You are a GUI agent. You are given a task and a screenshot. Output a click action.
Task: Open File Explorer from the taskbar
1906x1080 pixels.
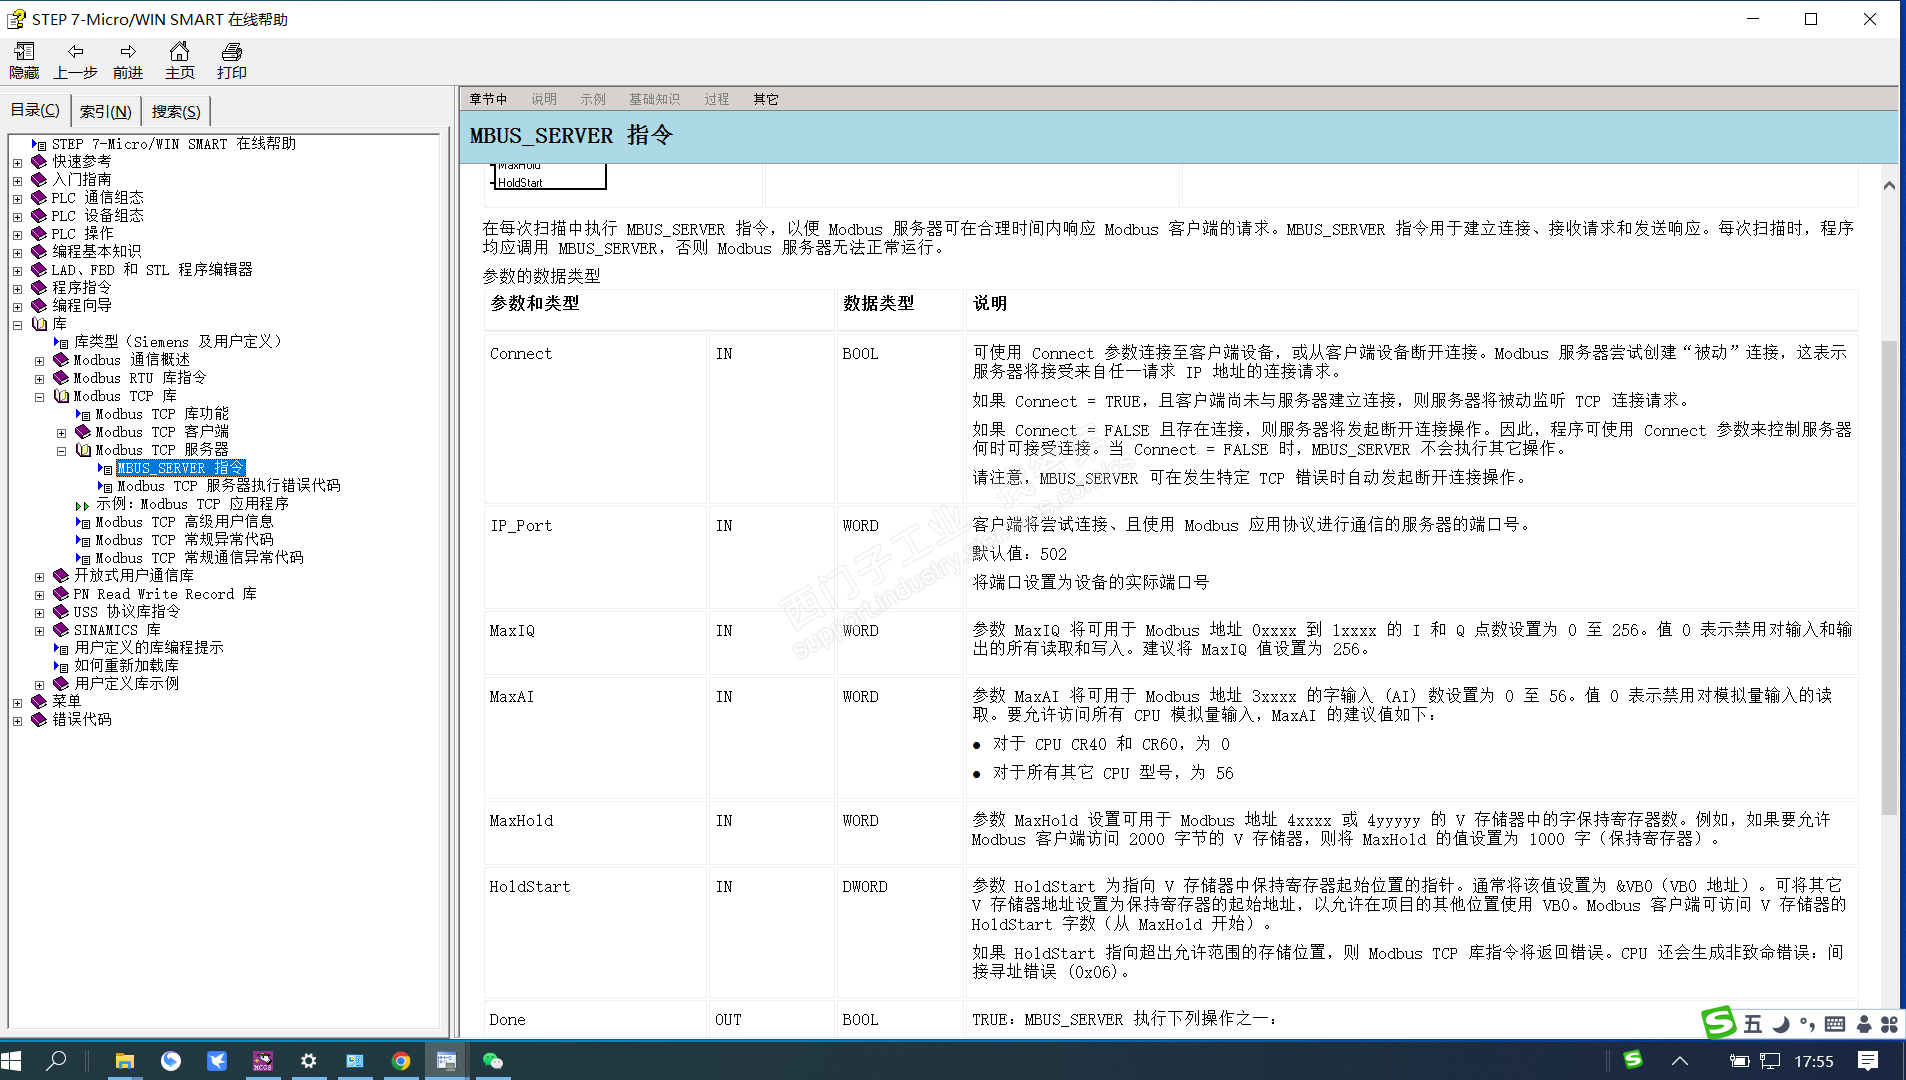coord(125,1061)
